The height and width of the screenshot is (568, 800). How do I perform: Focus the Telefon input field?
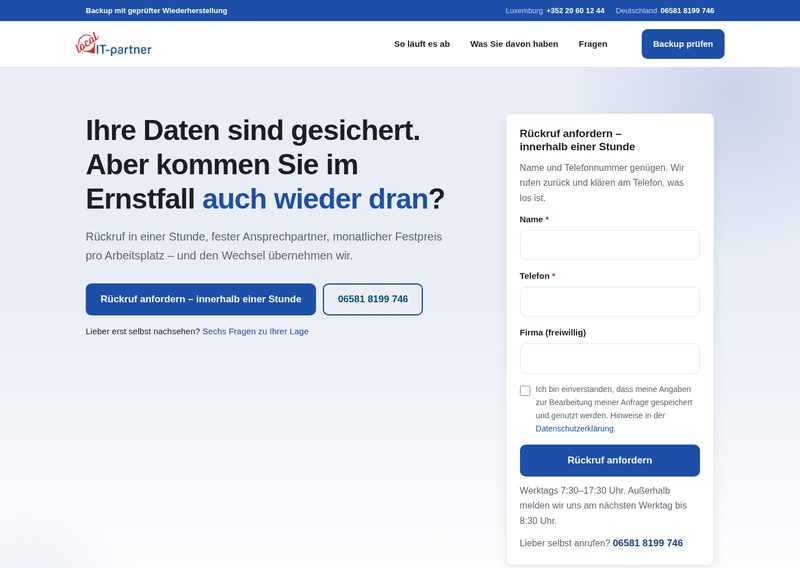[610, 302]
